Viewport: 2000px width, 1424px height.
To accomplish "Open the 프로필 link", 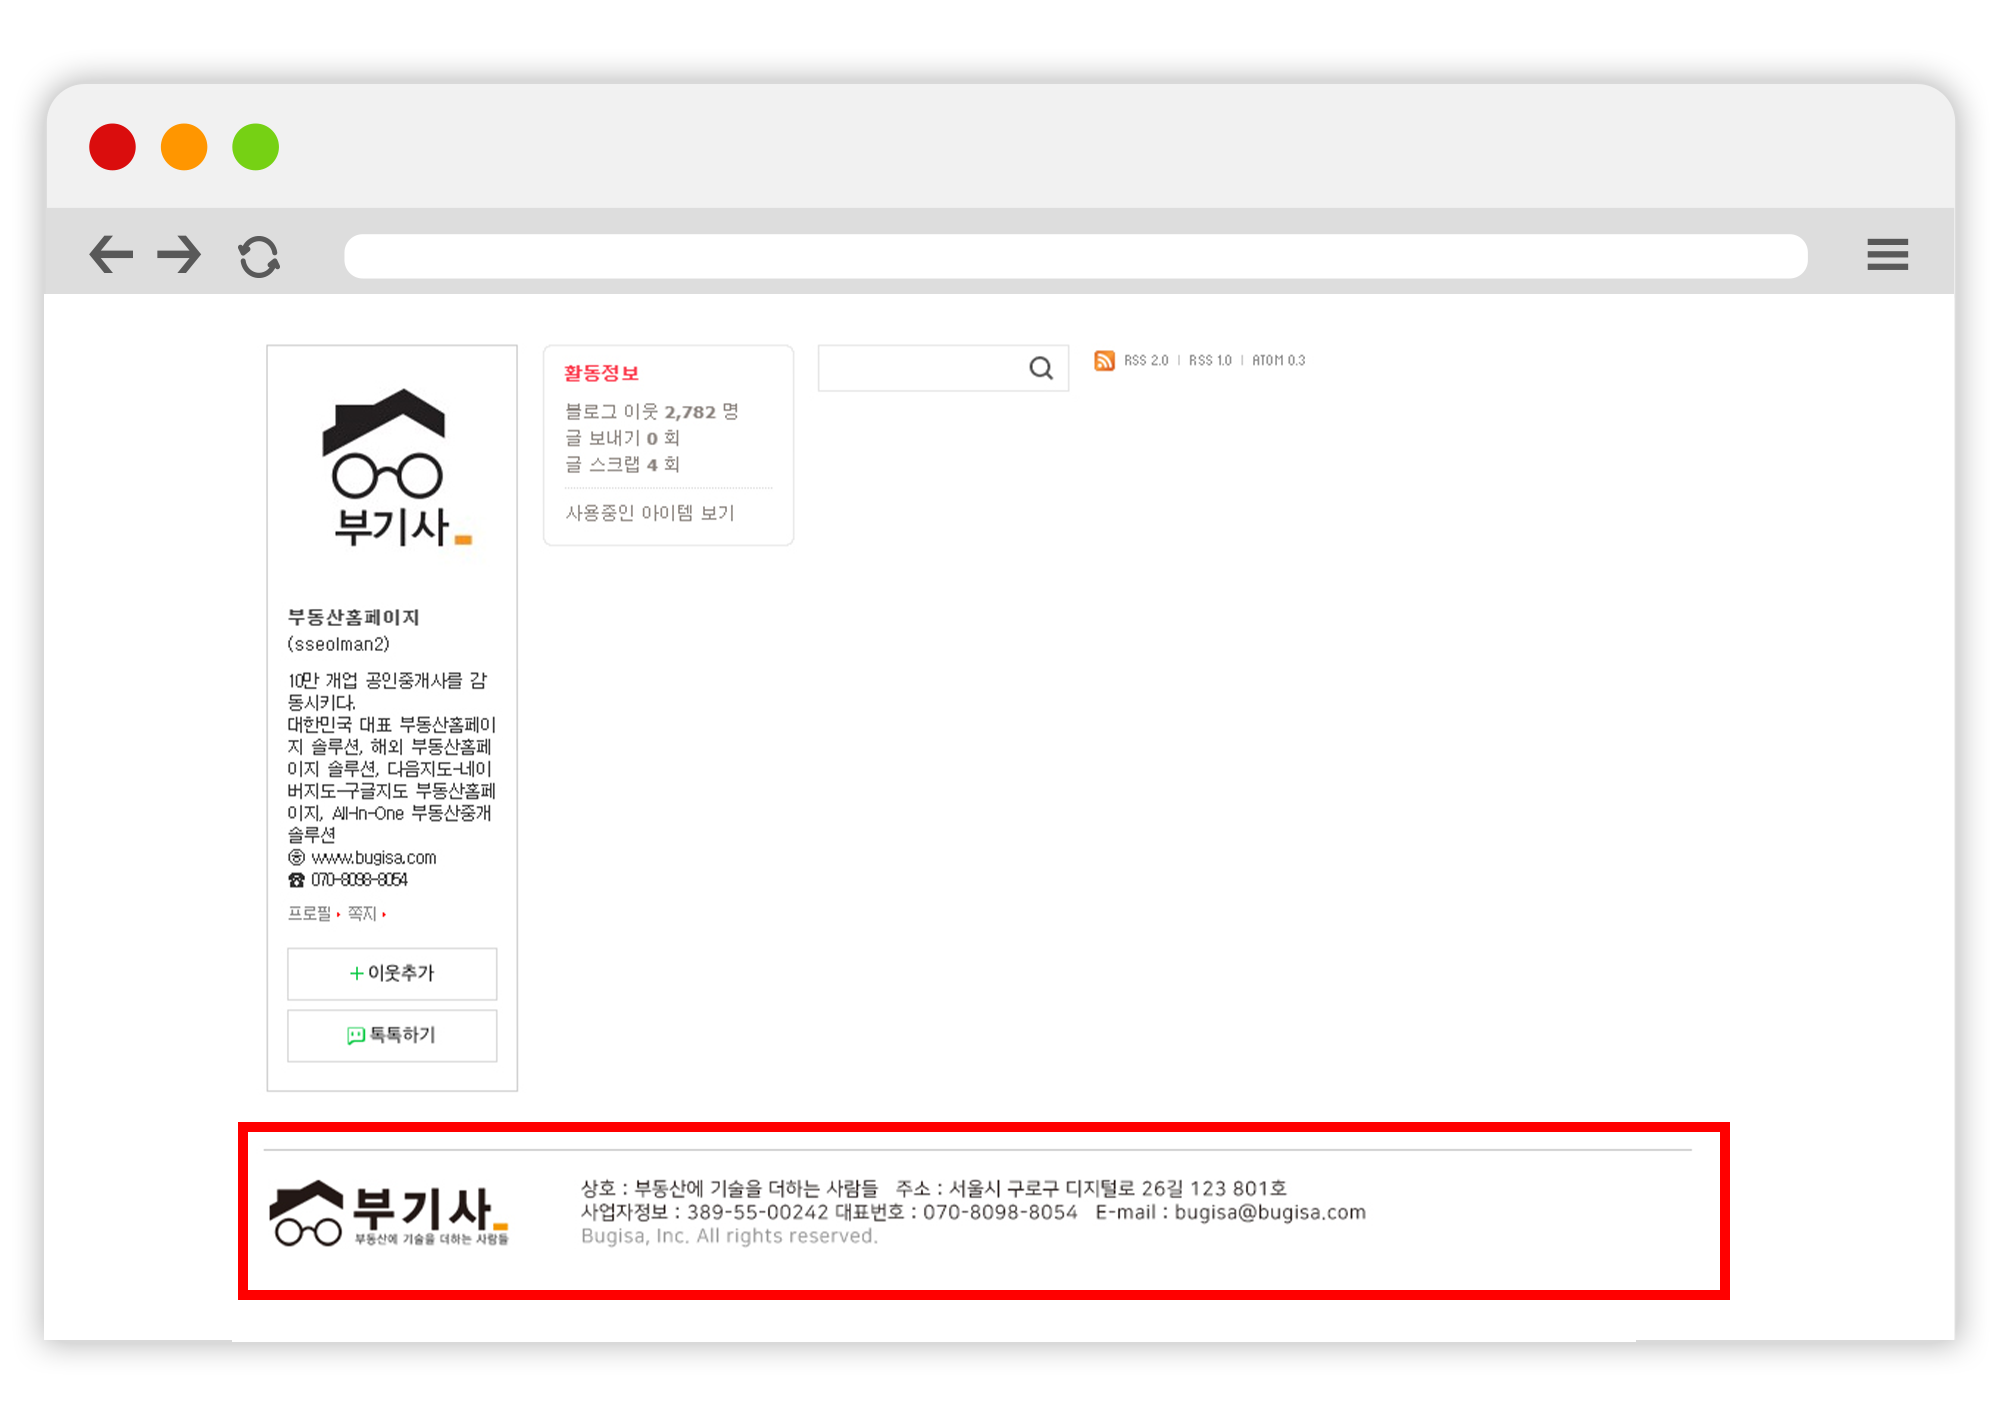I will 309,913.
